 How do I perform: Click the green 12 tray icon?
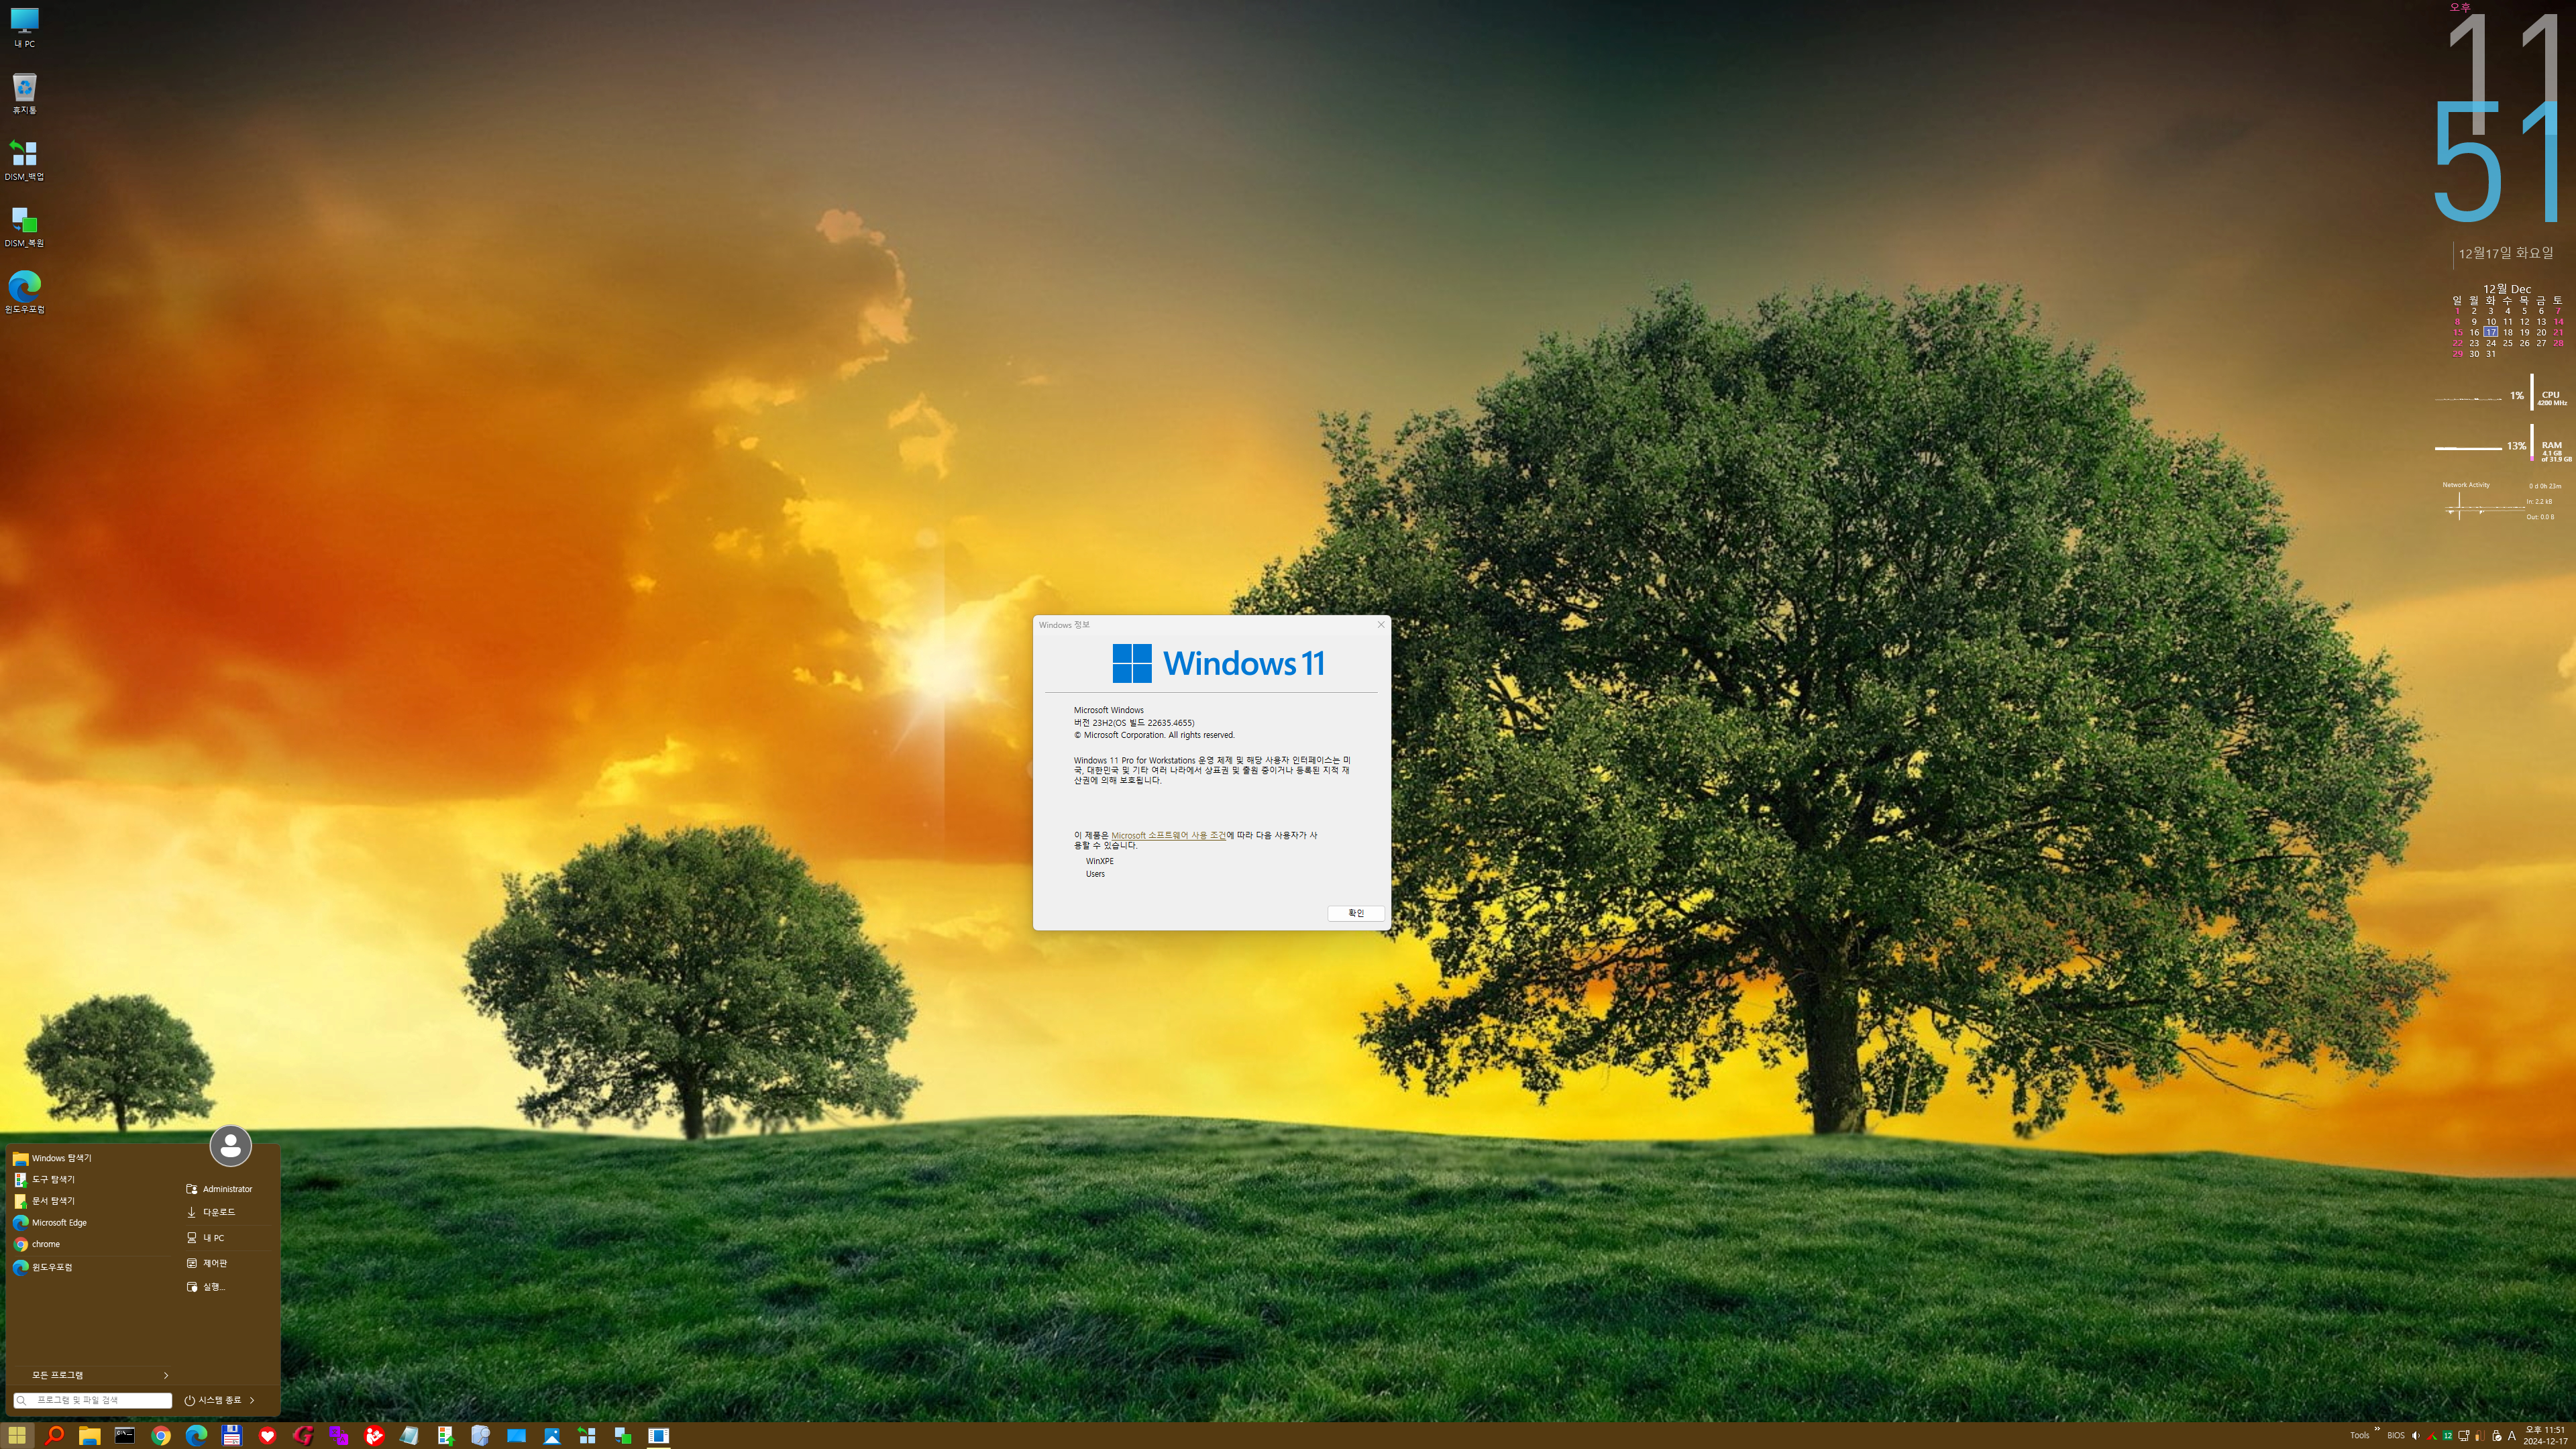pyautogui.click(x=2448, y=1436)
